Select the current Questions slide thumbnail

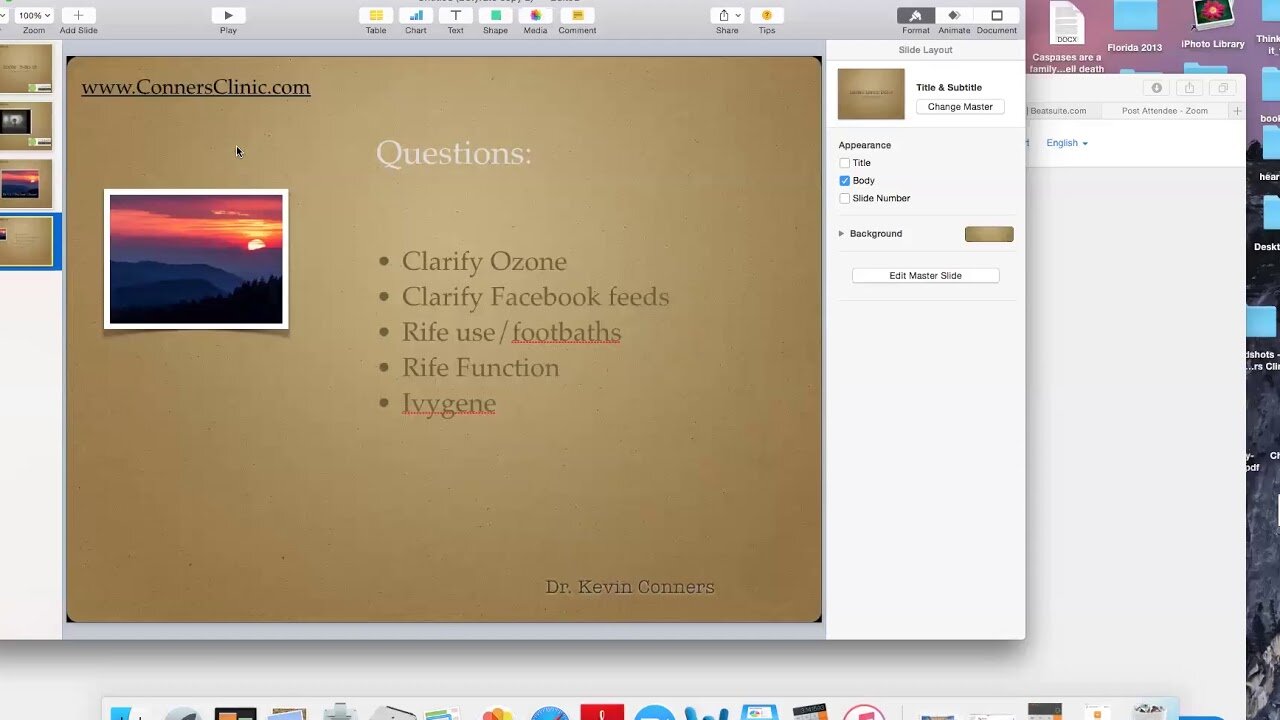25,242
